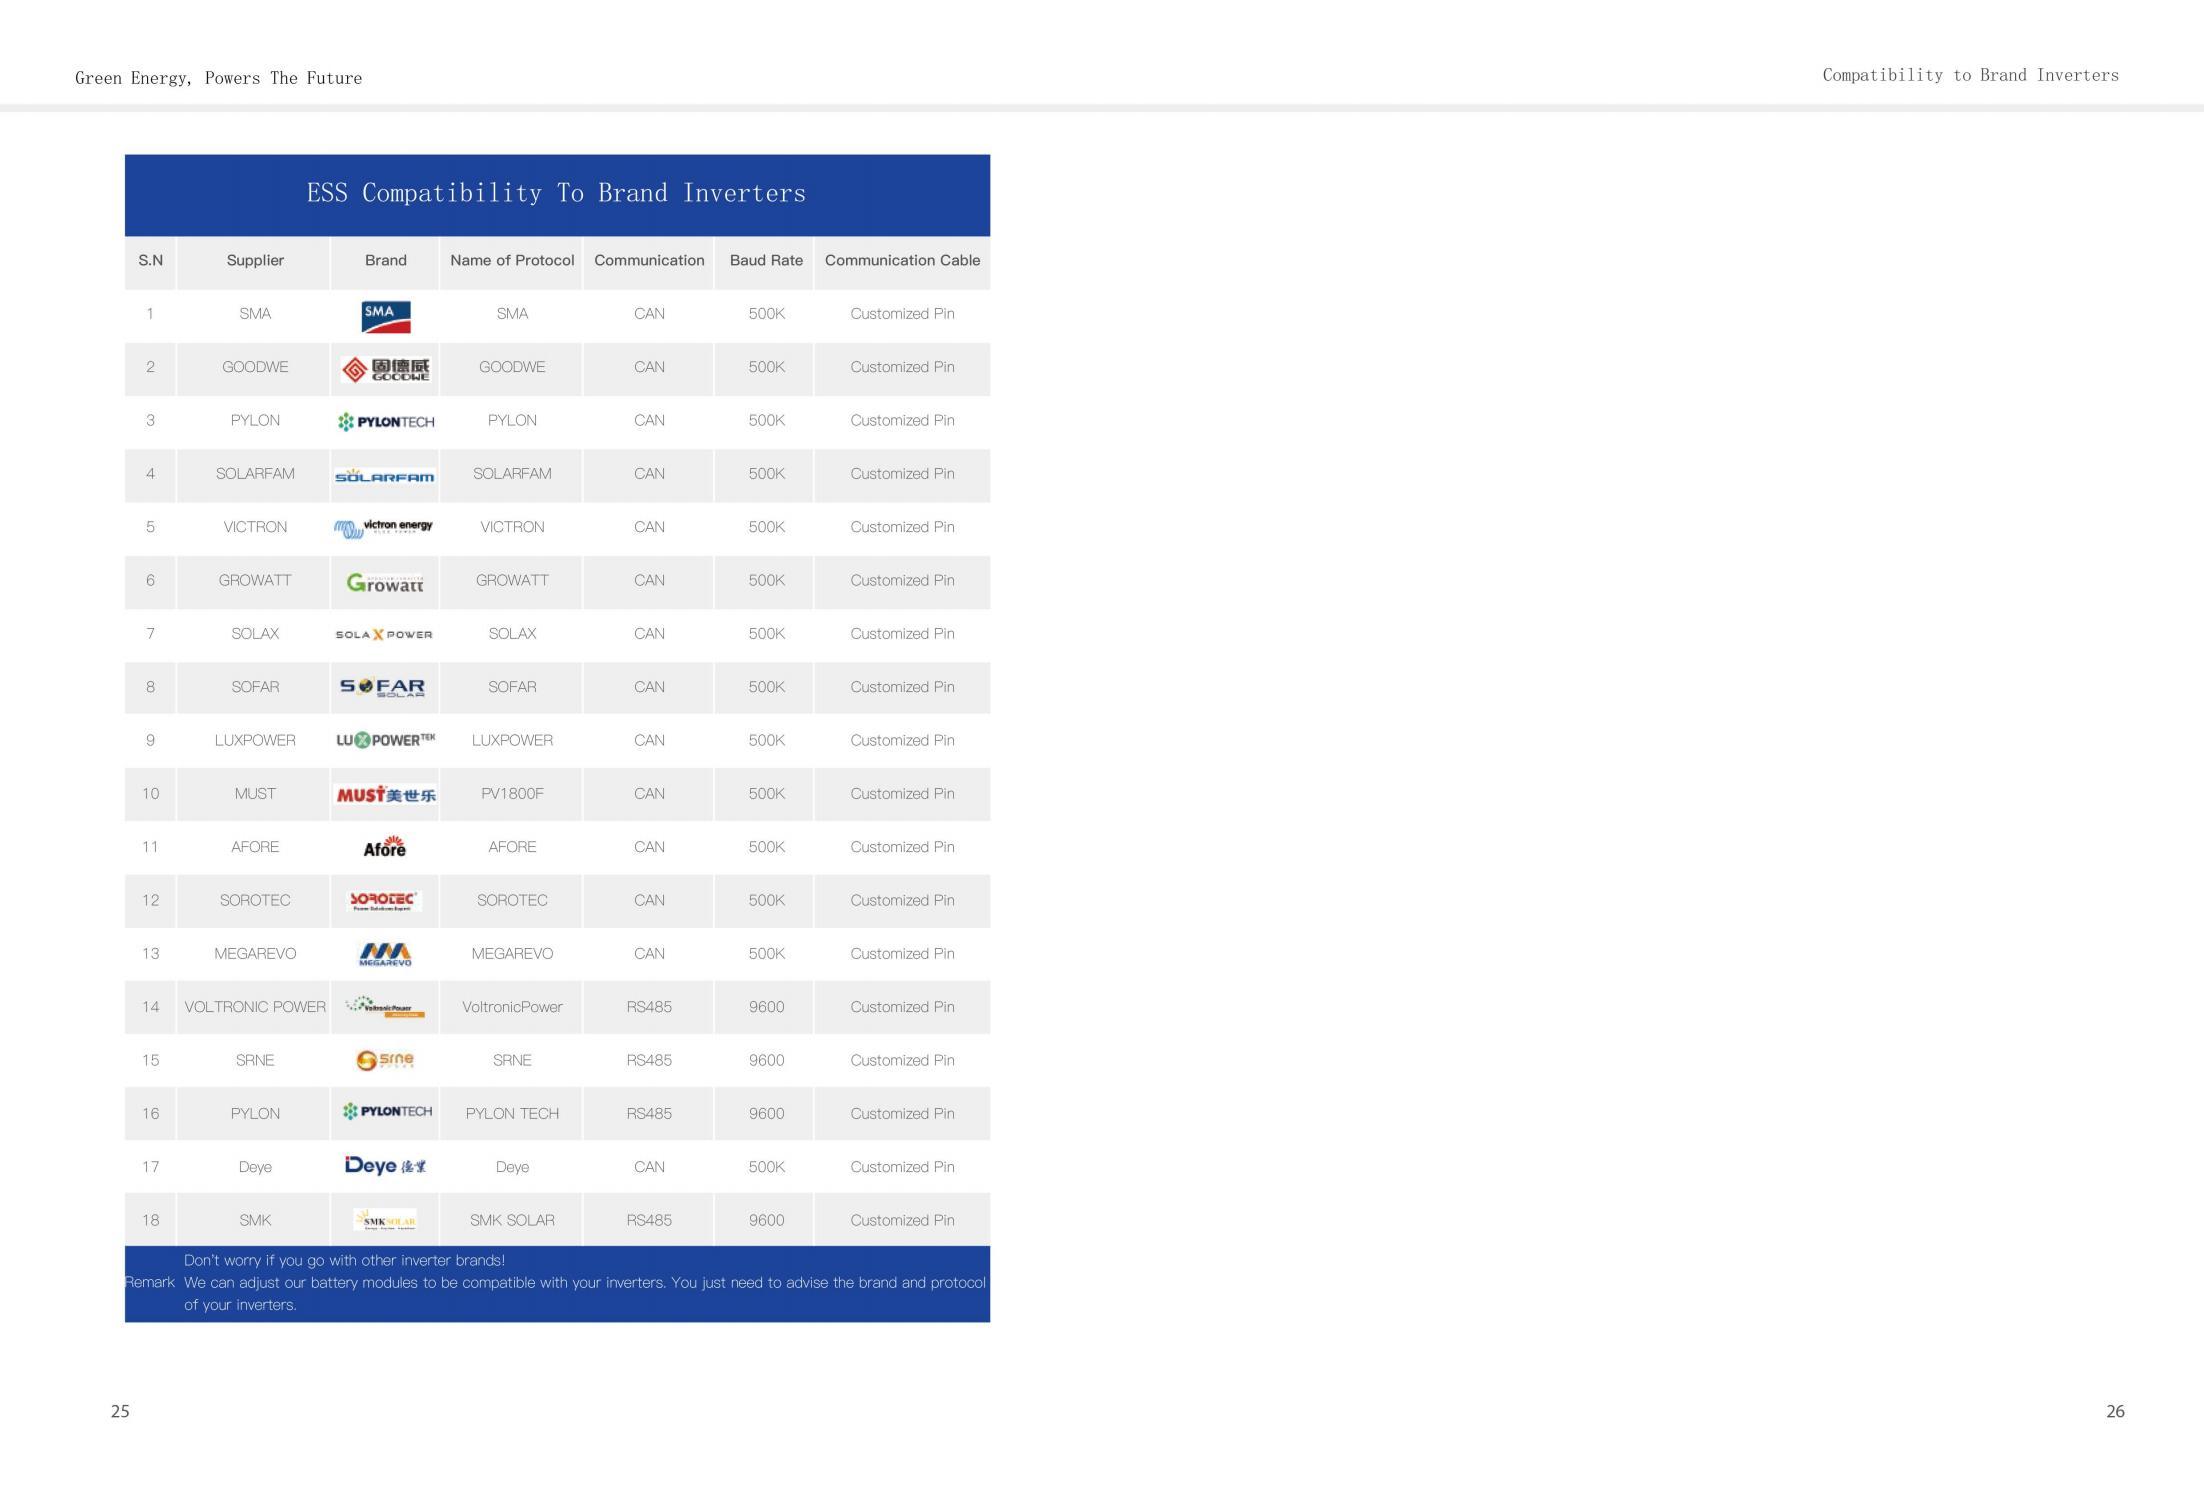Click the SOROTEC supplier cell
Viewport: 2204px width, 1496px height.
[255, 900]
